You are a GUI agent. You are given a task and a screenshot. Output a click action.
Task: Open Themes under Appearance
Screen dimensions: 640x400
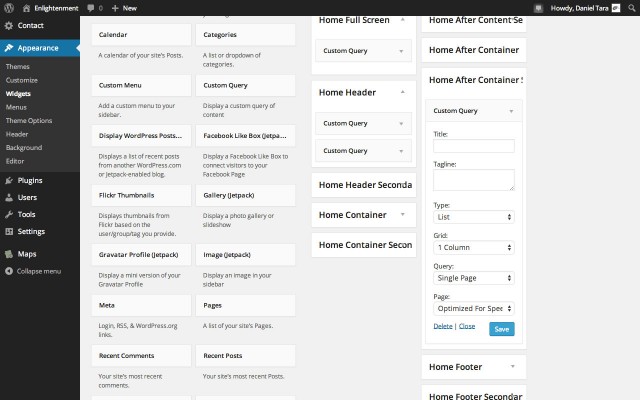(18, 67)
